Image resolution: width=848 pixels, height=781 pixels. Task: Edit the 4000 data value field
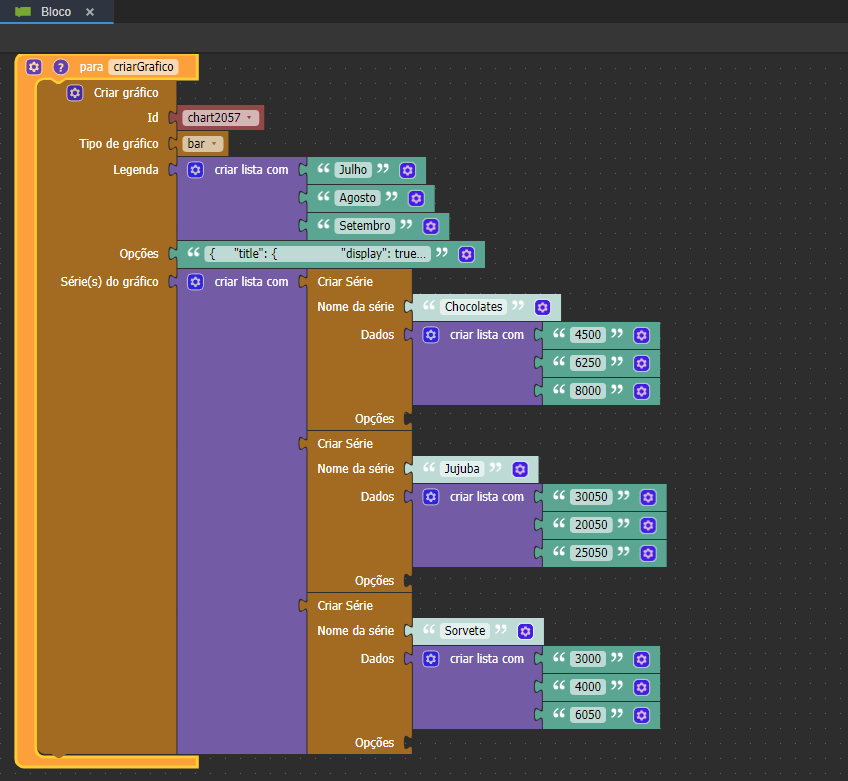coord(588,687)
